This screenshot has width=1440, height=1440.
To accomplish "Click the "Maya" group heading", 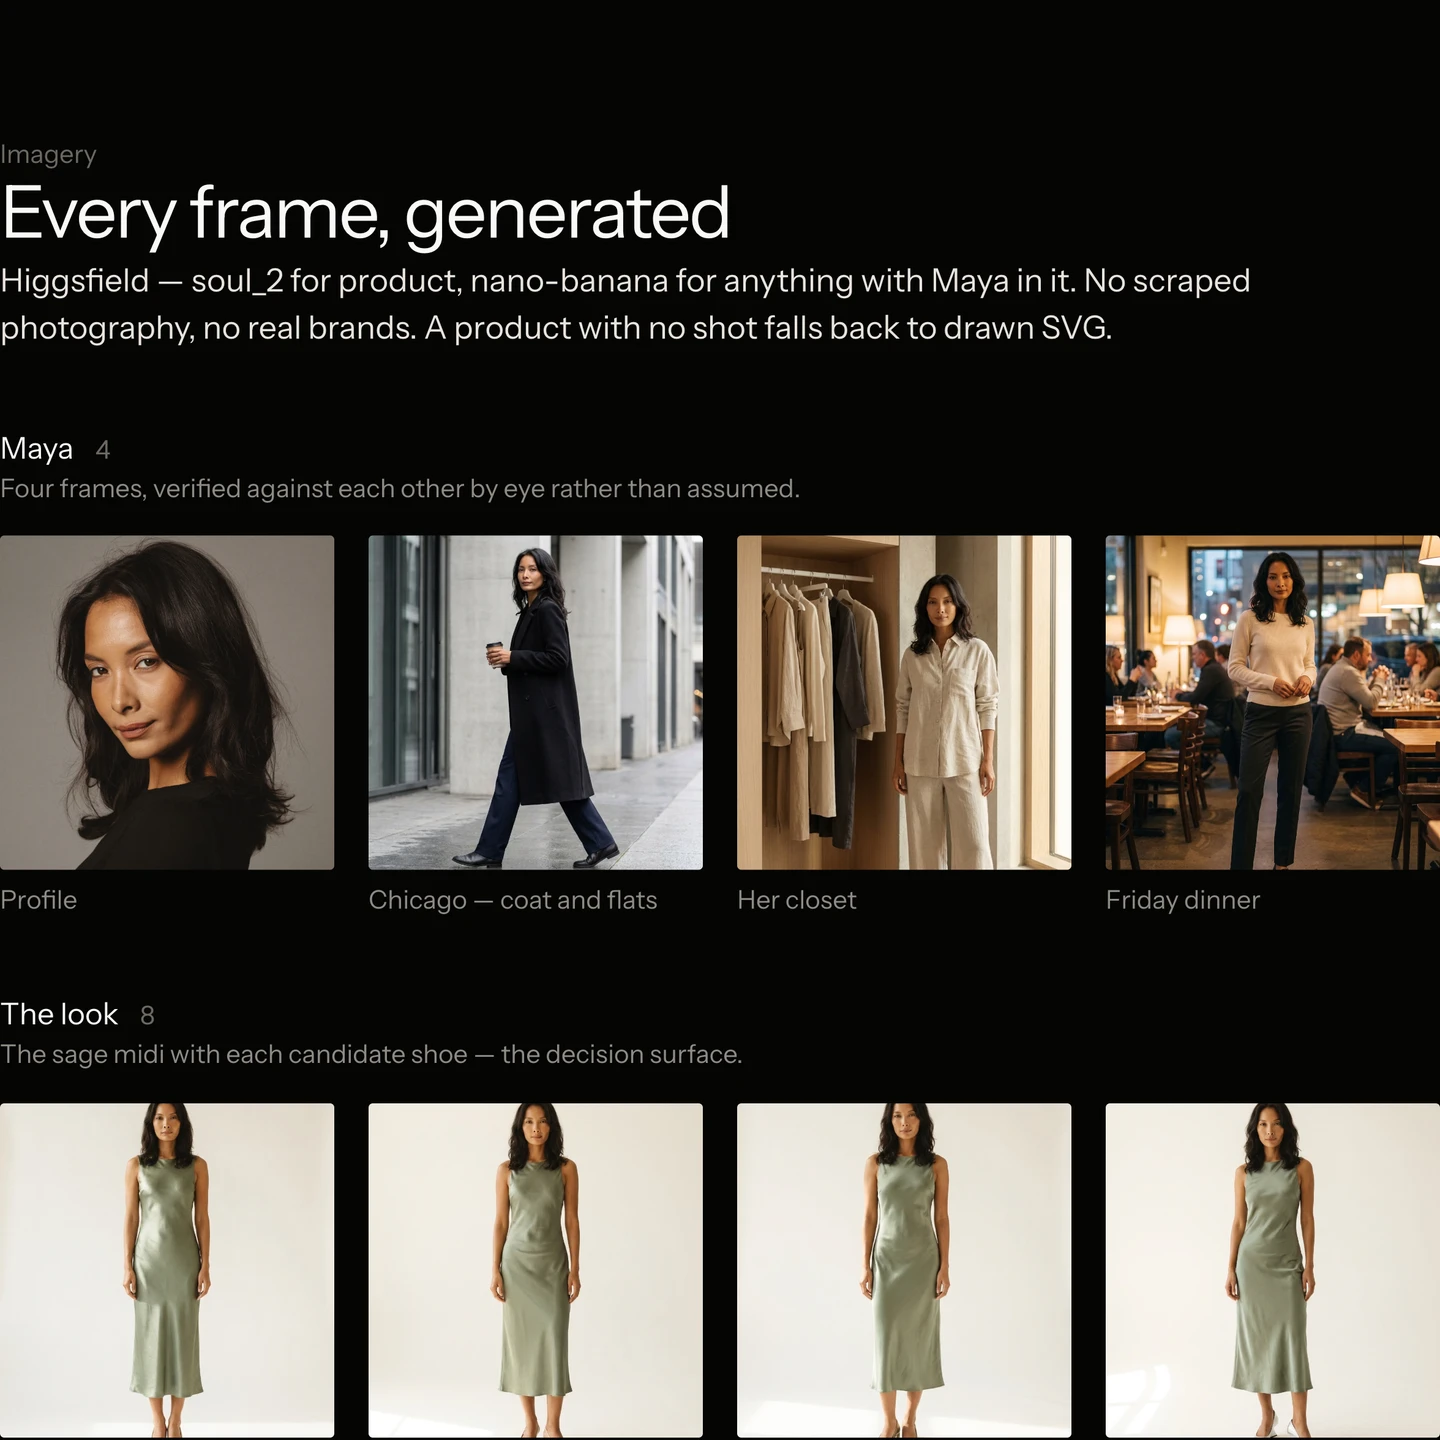I will click(37, 449).
